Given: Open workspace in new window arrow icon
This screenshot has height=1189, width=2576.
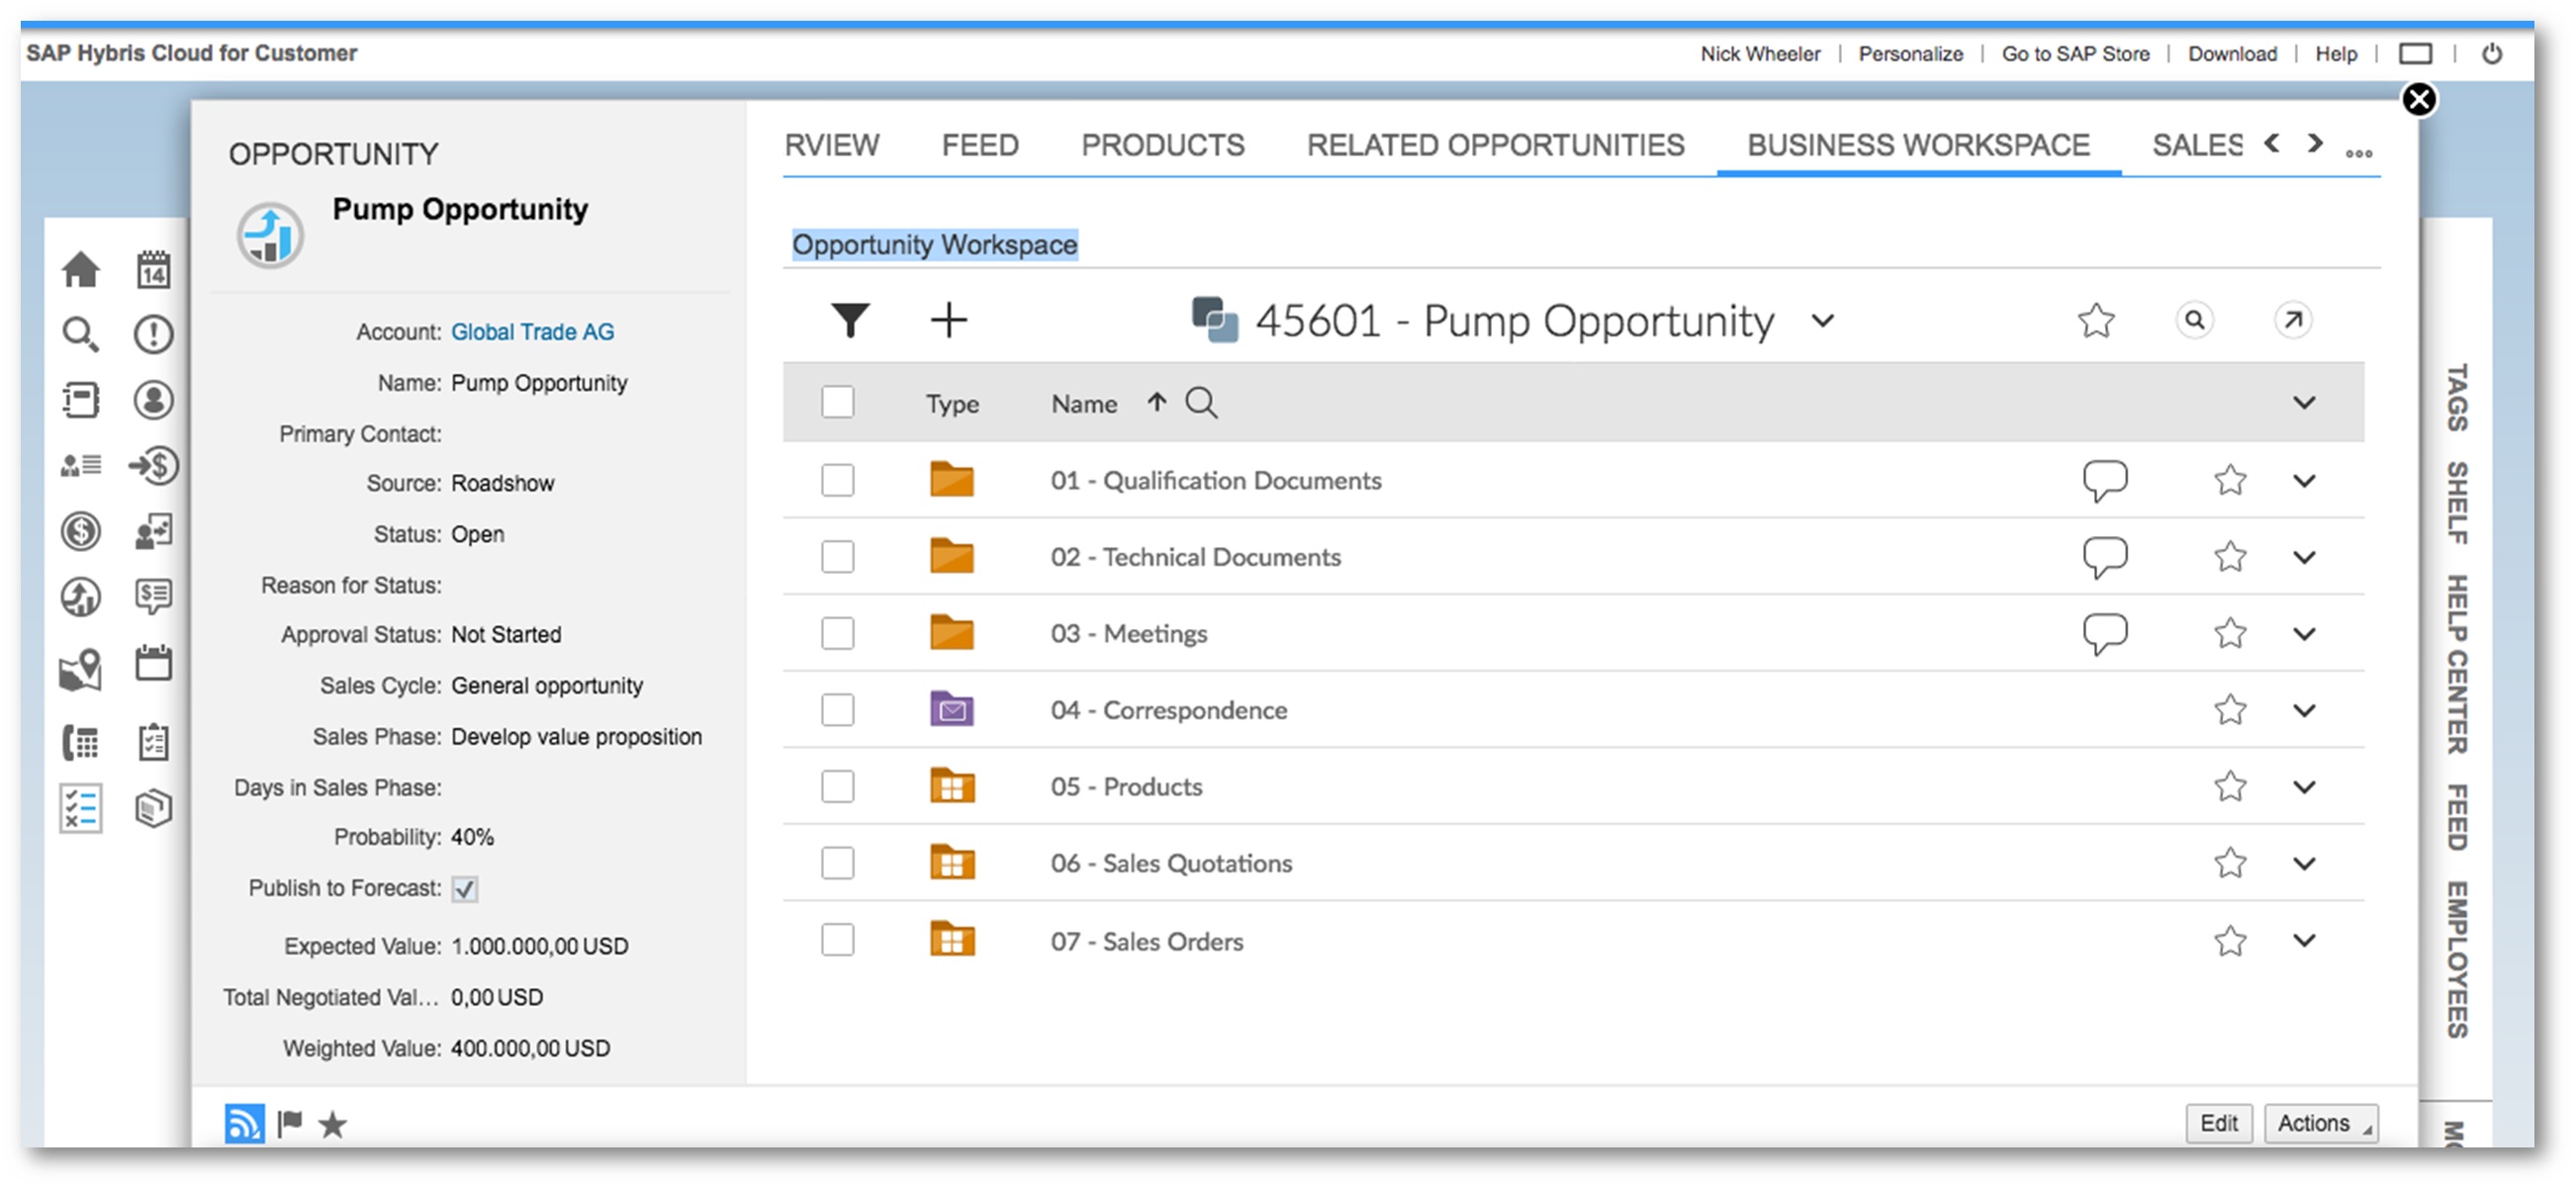Looking at the screenshot, I should (2293, 321).
